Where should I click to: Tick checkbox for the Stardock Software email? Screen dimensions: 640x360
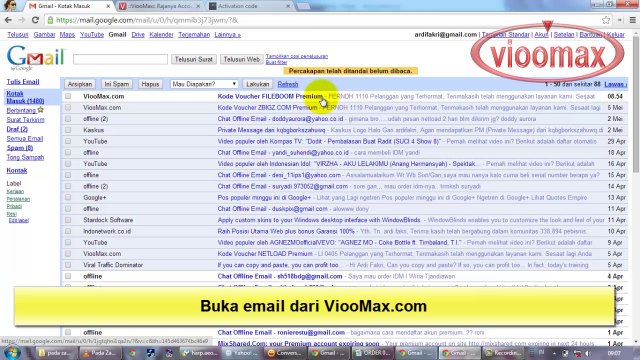[68, 220]
